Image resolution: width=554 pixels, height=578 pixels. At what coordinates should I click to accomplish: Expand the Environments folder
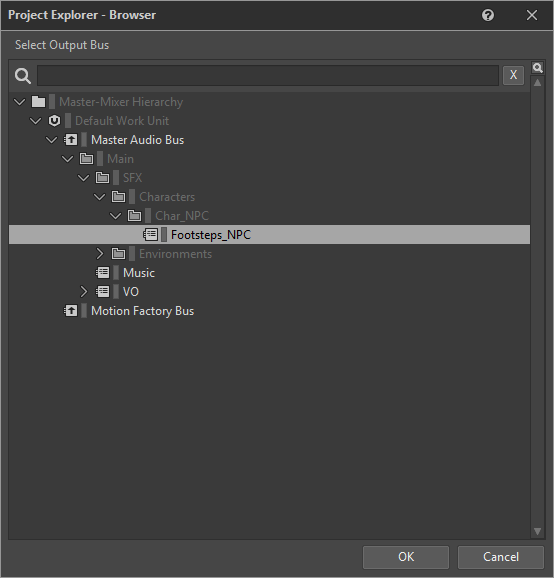100,254
